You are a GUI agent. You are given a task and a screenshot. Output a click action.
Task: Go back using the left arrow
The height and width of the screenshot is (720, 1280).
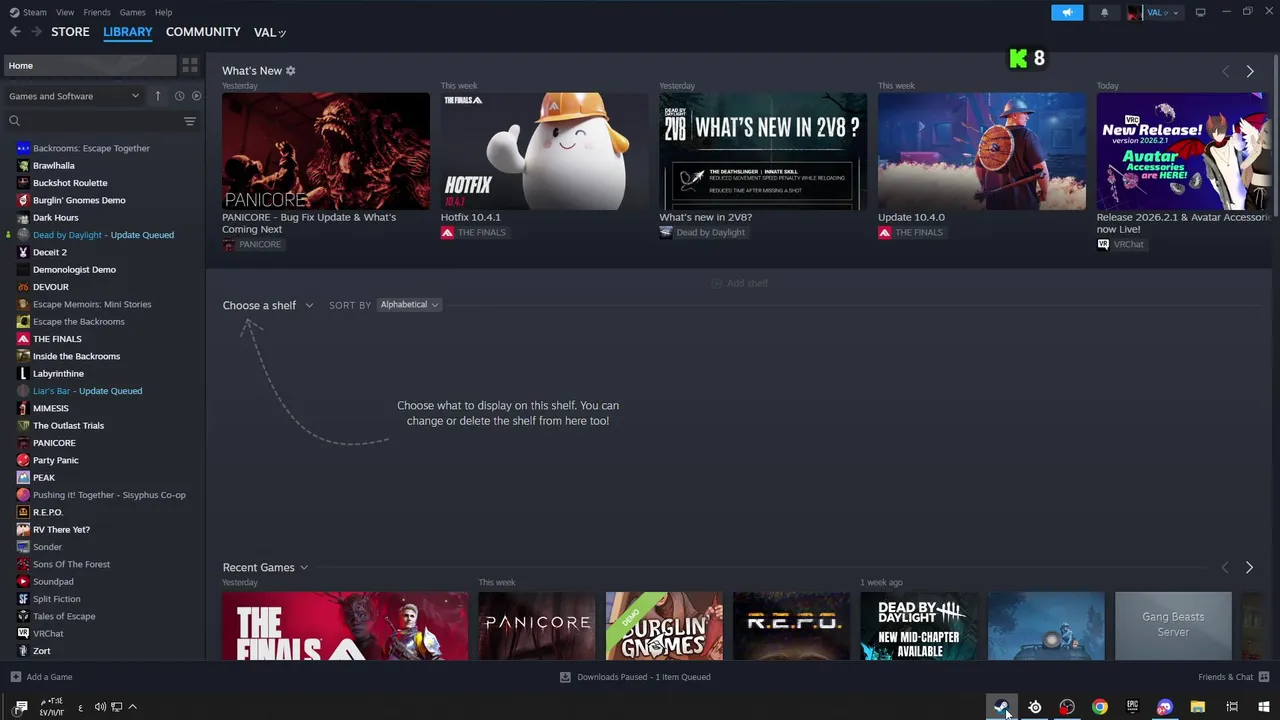15,32
